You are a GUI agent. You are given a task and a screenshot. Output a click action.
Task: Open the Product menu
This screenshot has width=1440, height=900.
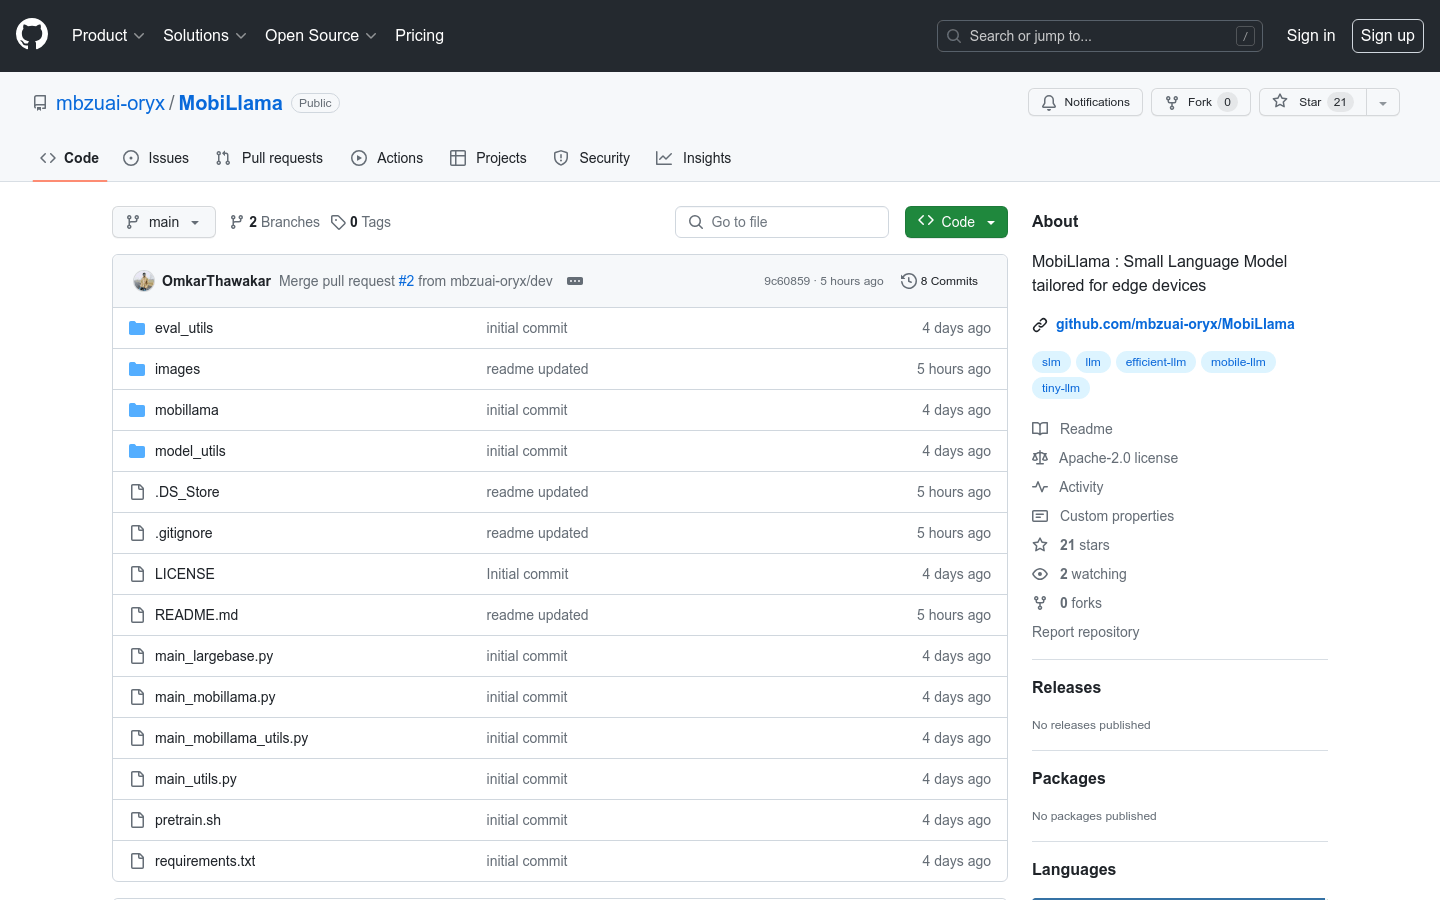[108, 35]
